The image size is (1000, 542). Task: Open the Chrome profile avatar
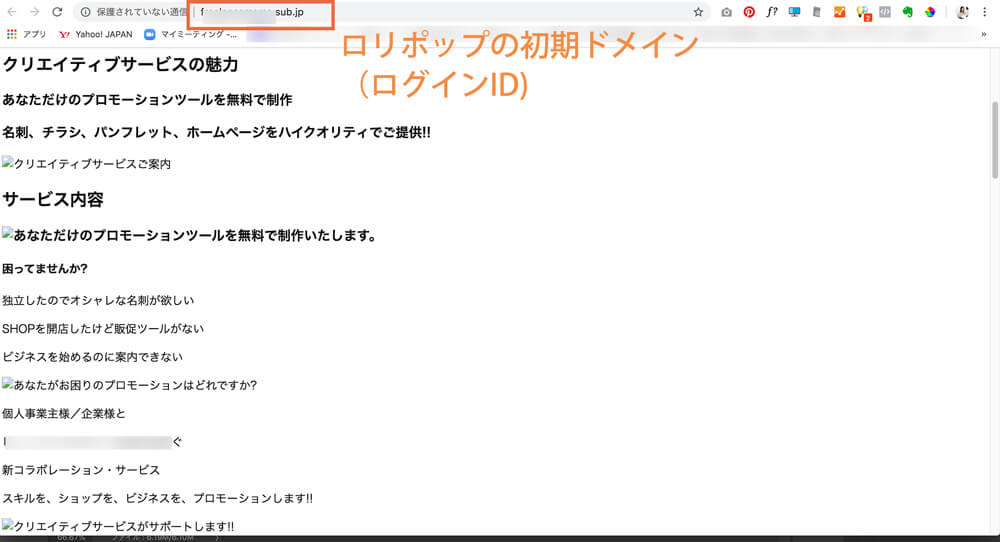click(x=962, y=12)
